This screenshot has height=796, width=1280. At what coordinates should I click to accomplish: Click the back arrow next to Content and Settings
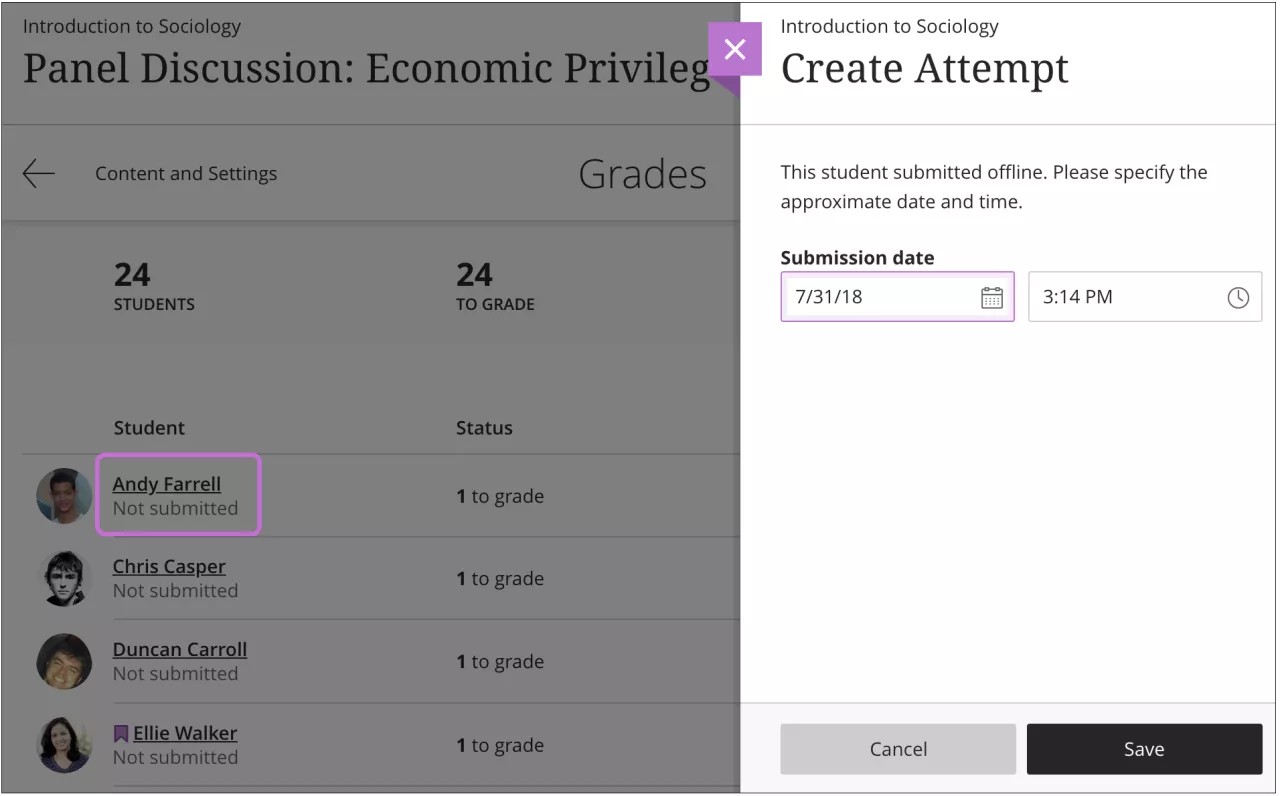pyautogui.click(x=37, y=173)
